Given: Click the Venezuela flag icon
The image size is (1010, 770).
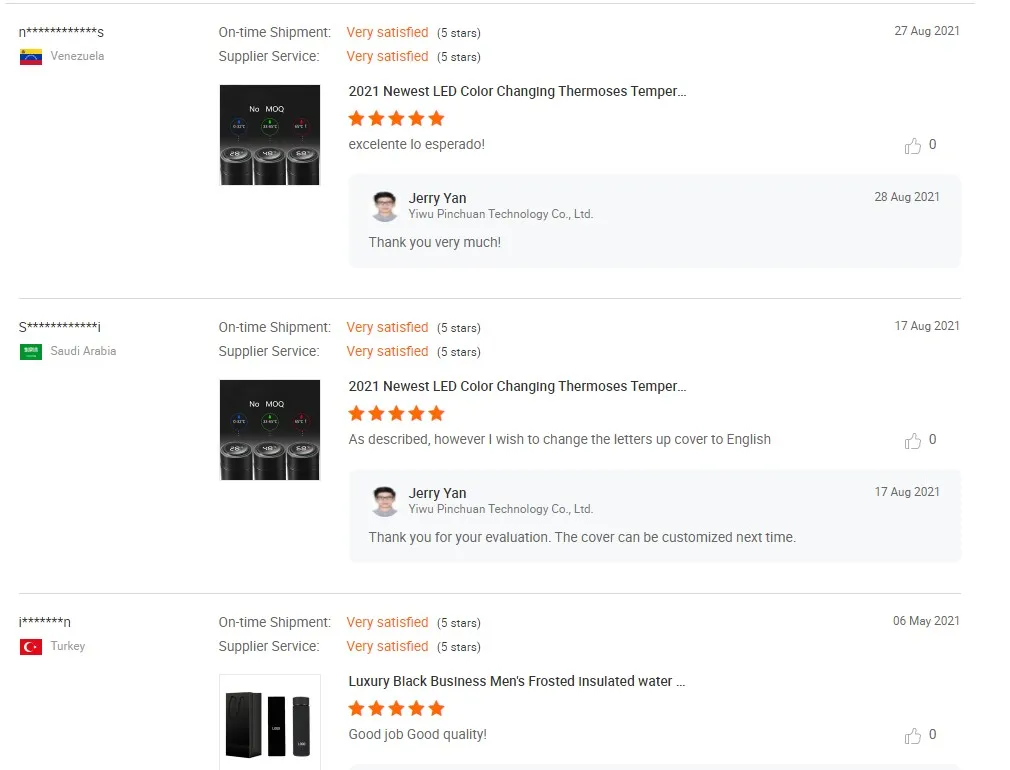Looking at the screenshot, I should point(31,57).
